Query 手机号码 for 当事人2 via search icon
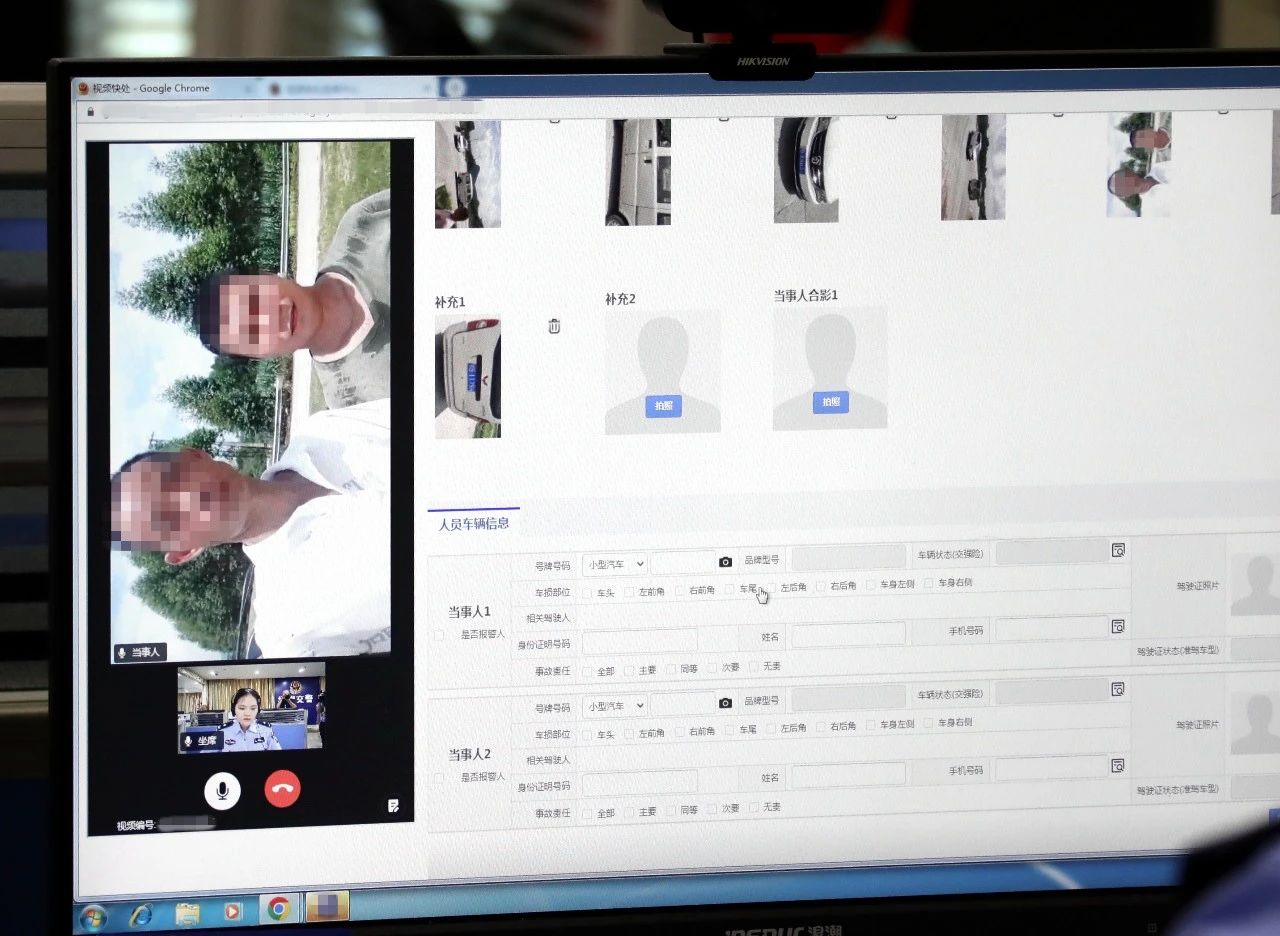The width and height of the screenshot is (1280, 936). pos(1117,766)
